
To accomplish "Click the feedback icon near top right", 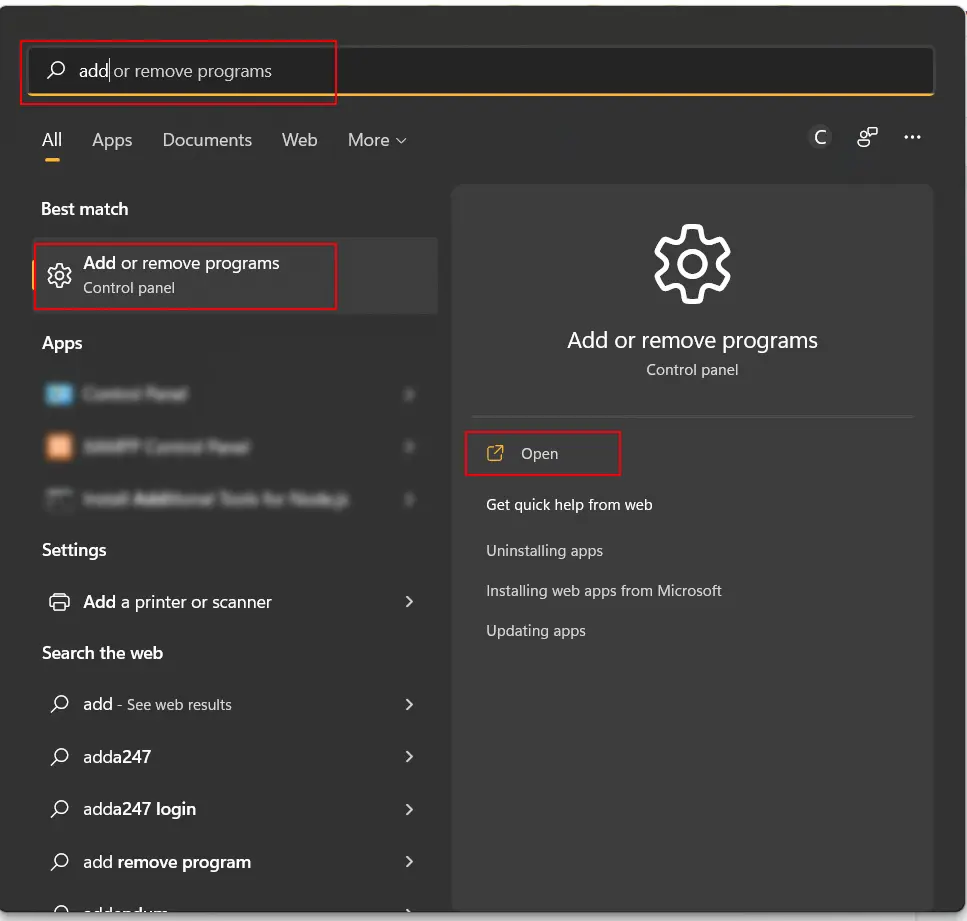I will tap(866, 137).
